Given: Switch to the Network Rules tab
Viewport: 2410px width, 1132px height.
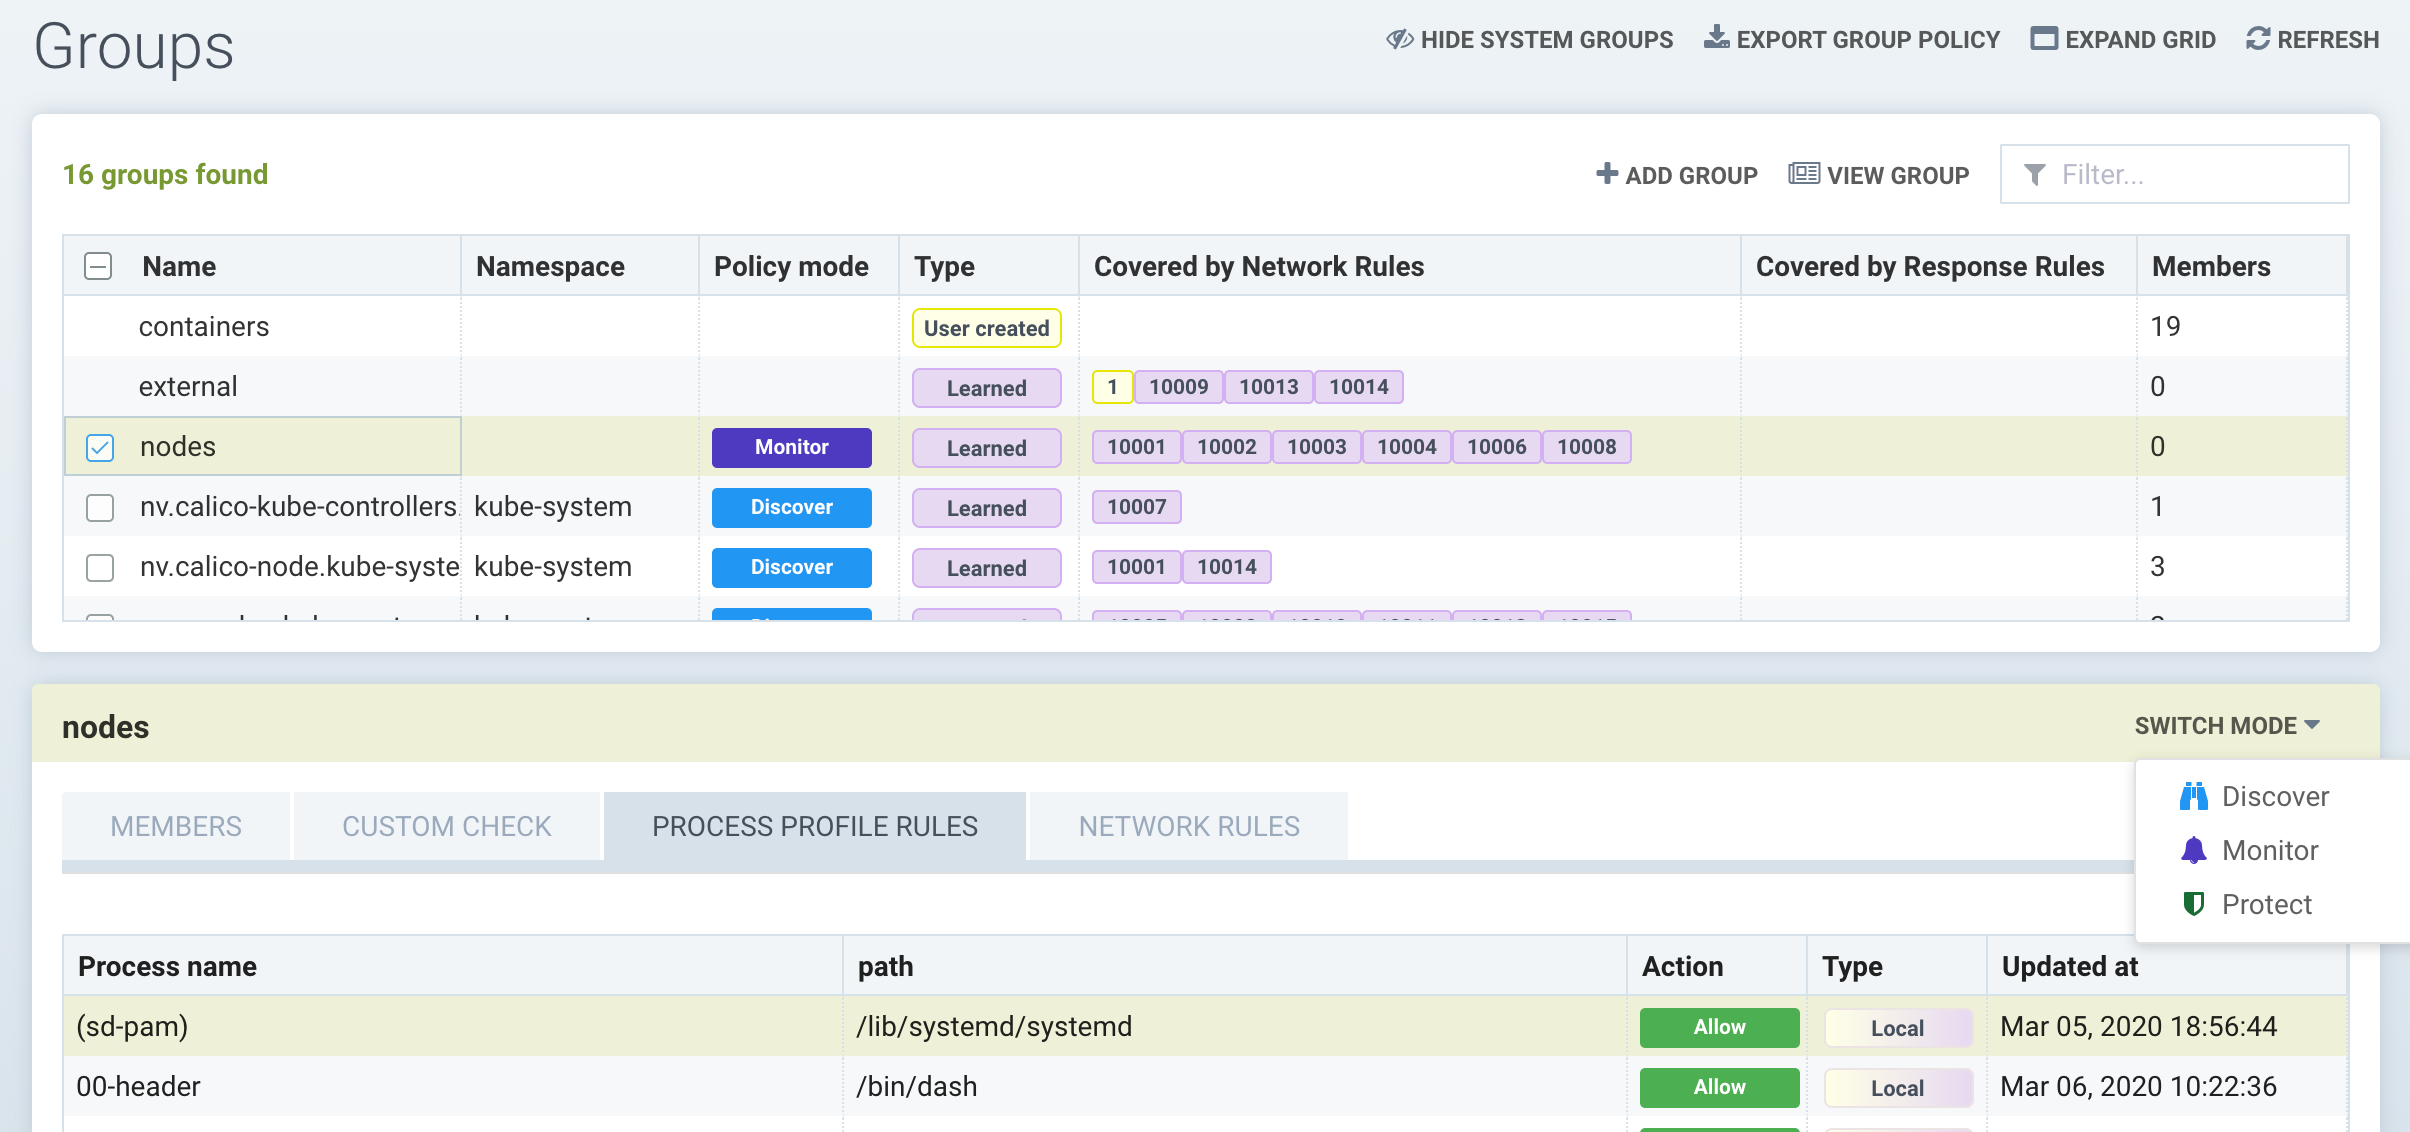Looking at the screenshot, I should pos(1188,826).
